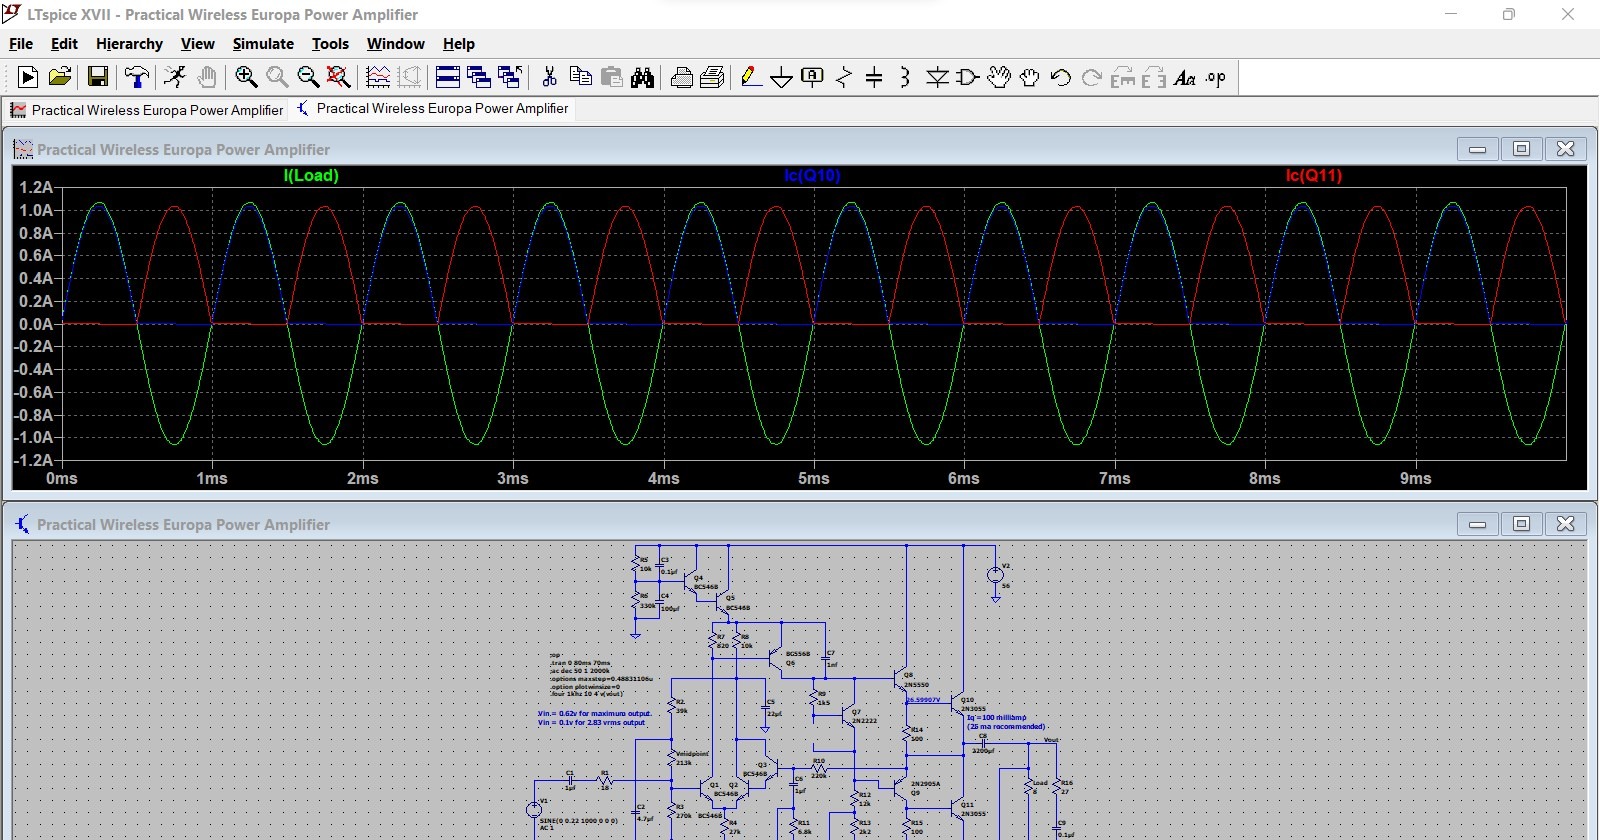Place a Capacitor component
The height and width of the screenshot is (840, 1600).
874,77
